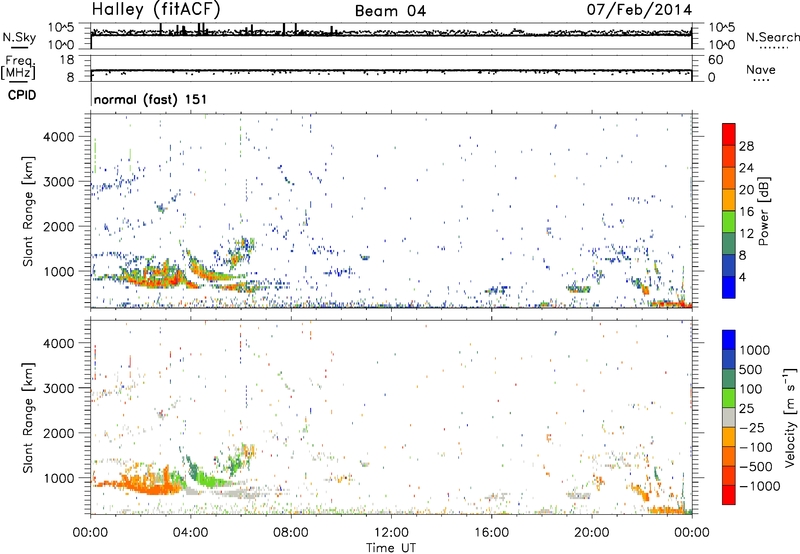Click the noise trace in N.Sky panel
The height and width of the screenshot is (554, 800).
click(391, 33)
